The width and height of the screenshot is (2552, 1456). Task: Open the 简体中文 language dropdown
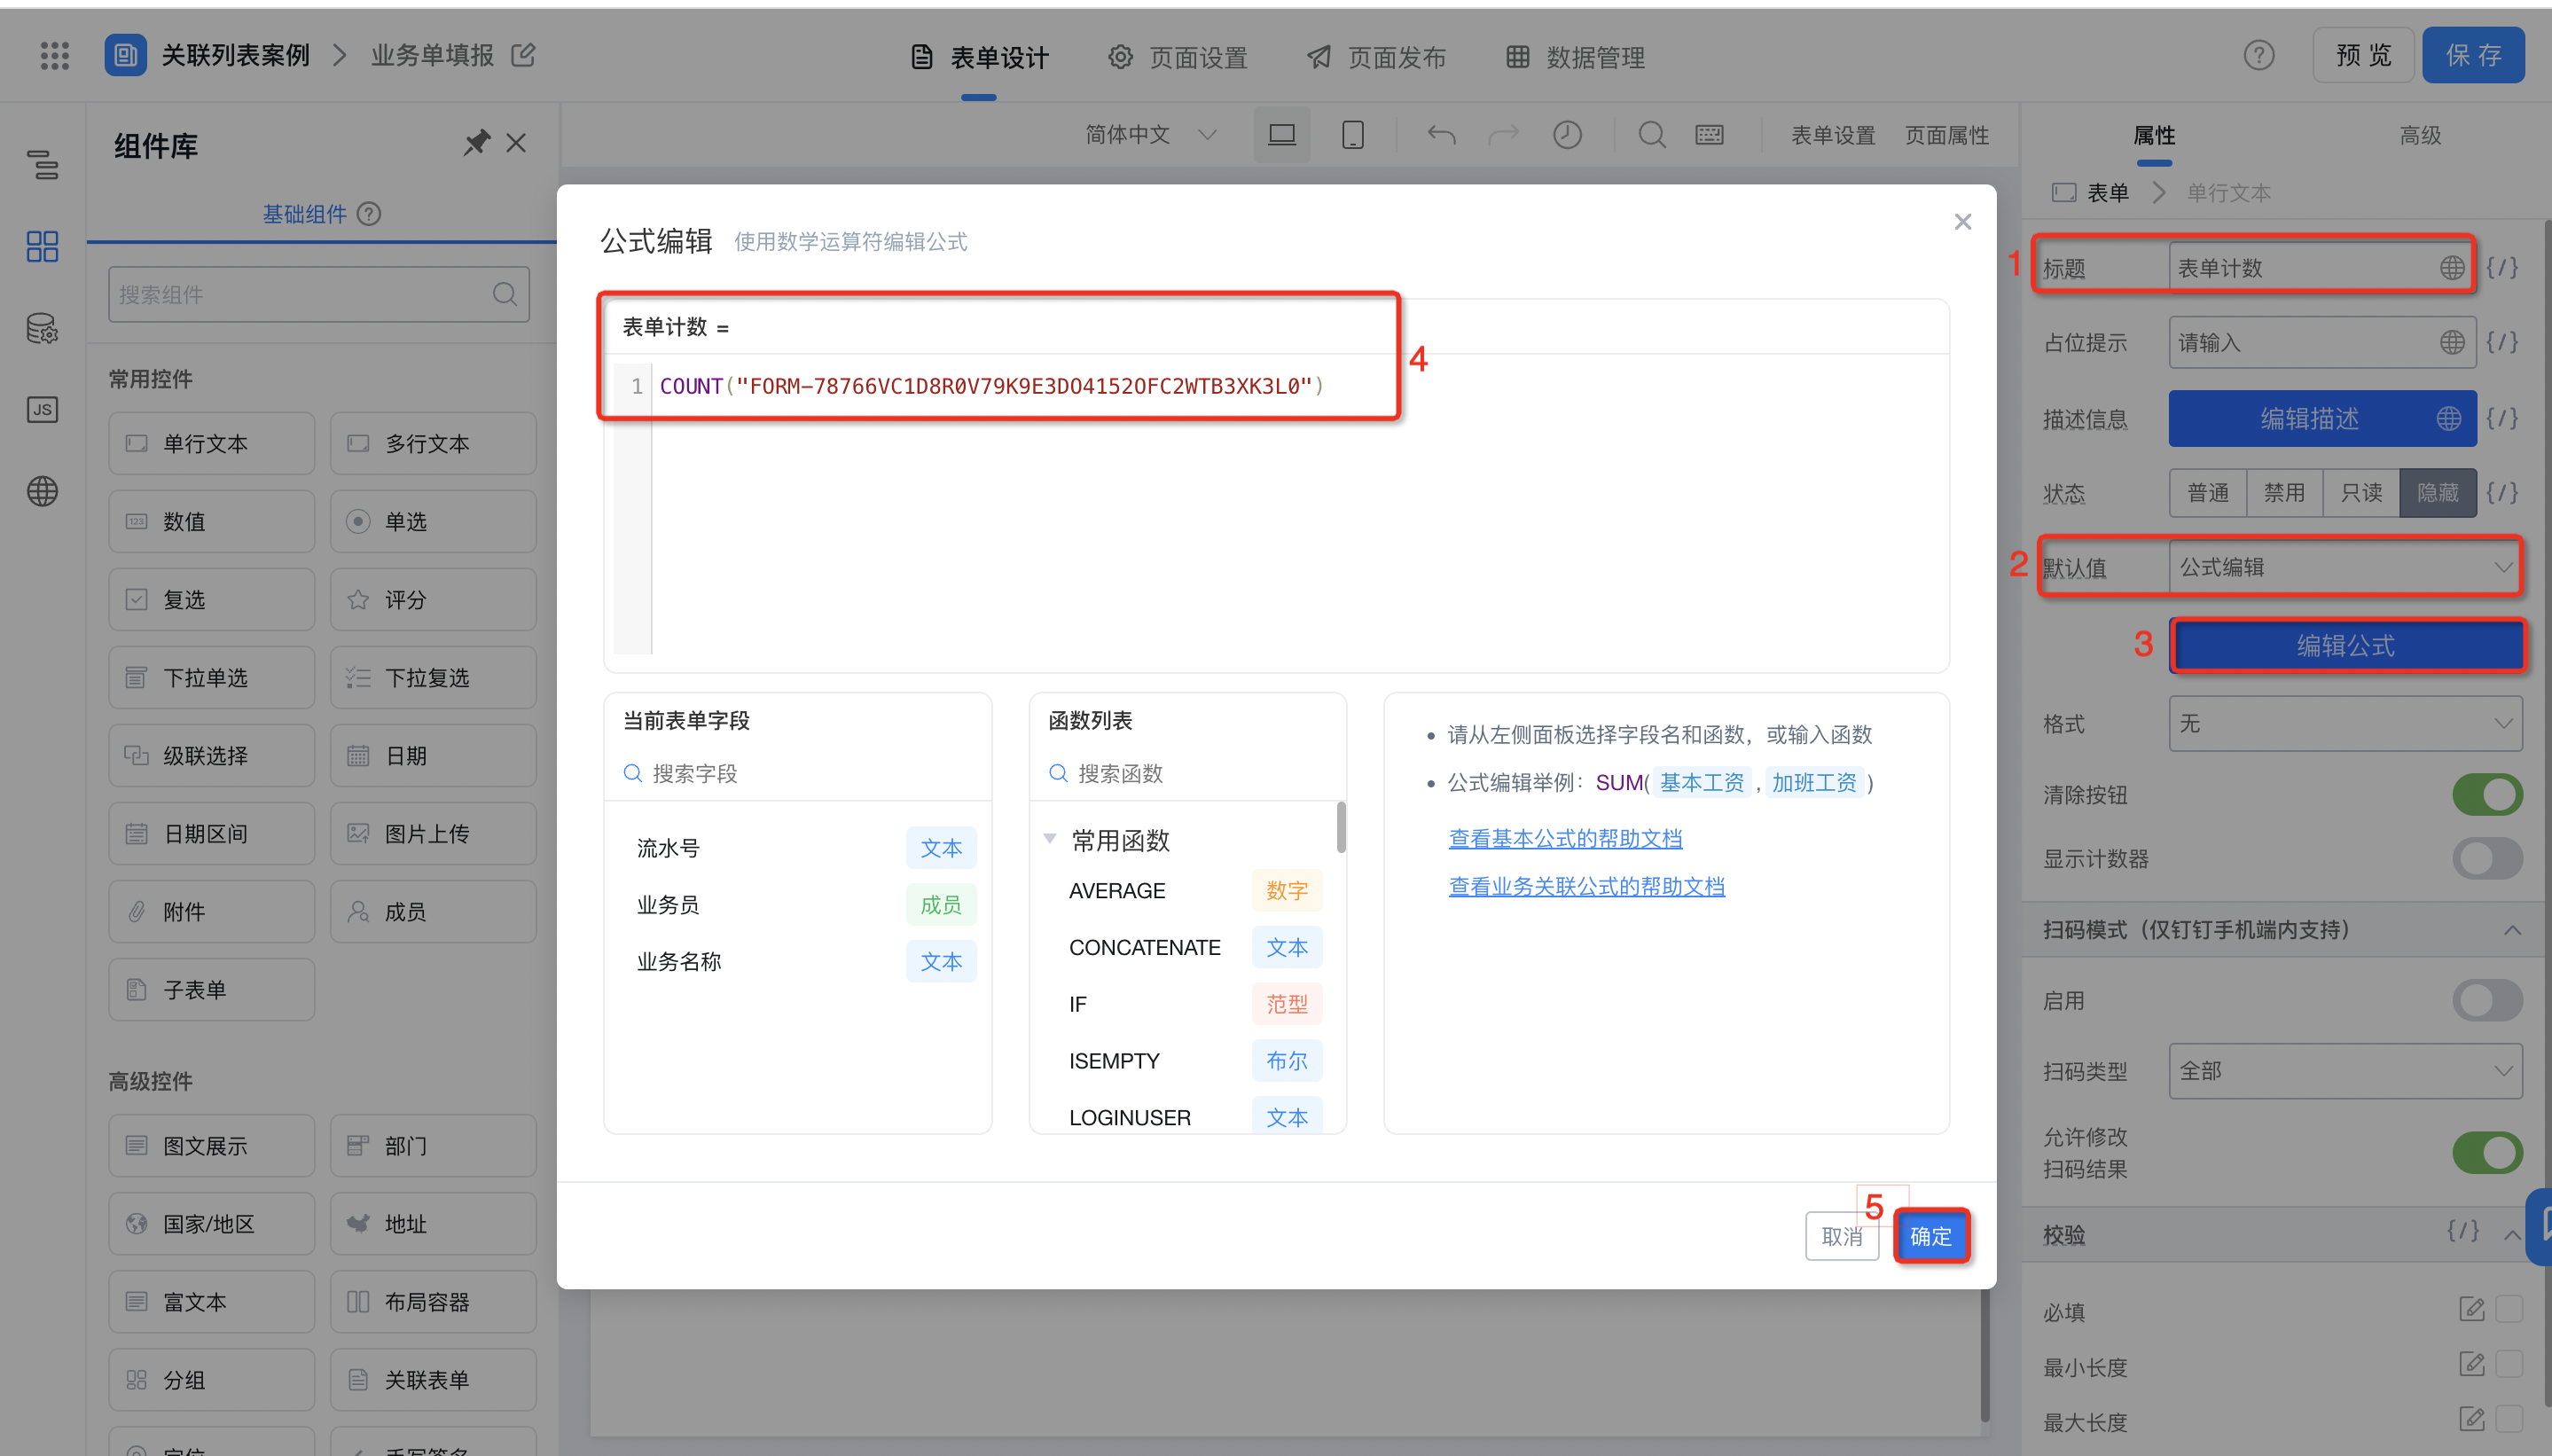[1150, 134]
